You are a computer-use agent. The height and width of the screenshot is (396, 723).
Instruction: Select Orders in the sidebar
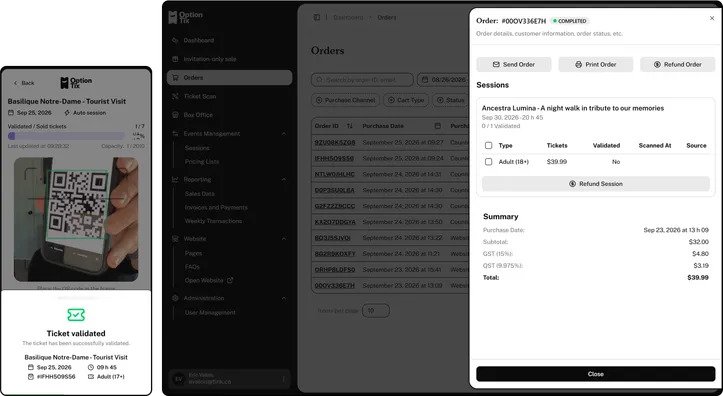pos(230,77)
